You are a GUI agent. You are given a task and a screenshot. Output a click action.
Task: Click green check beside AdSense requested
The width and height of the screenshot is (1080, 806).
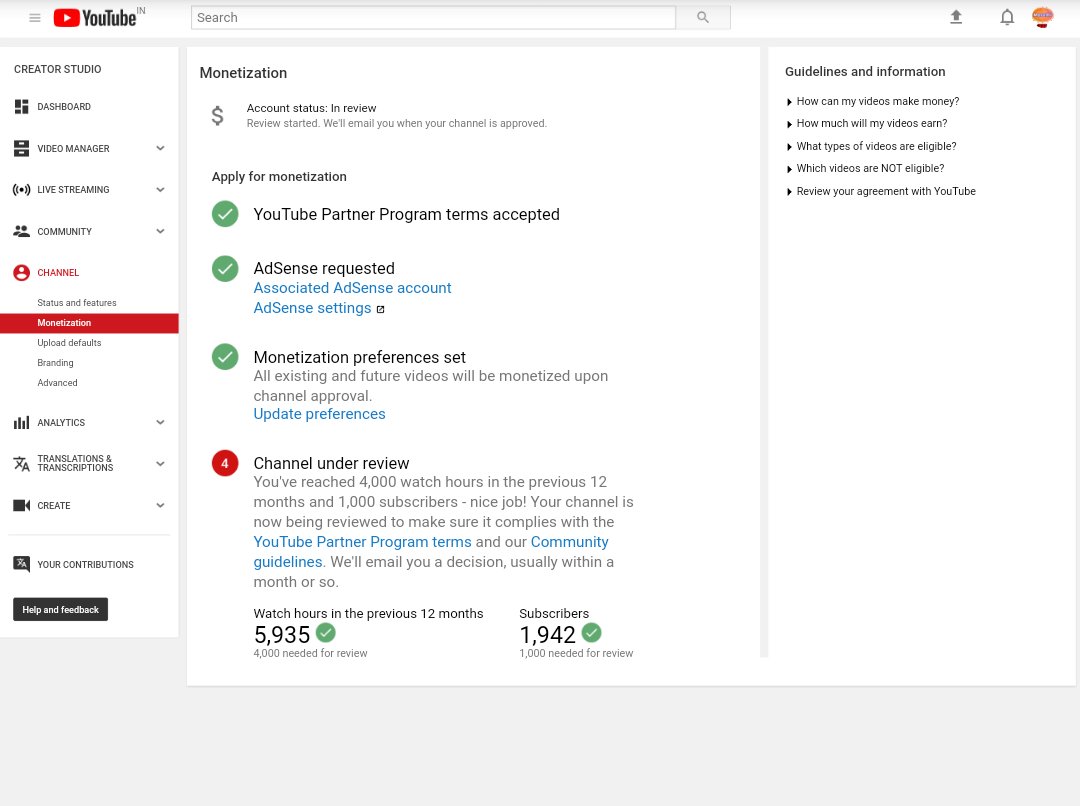(225, 269)
